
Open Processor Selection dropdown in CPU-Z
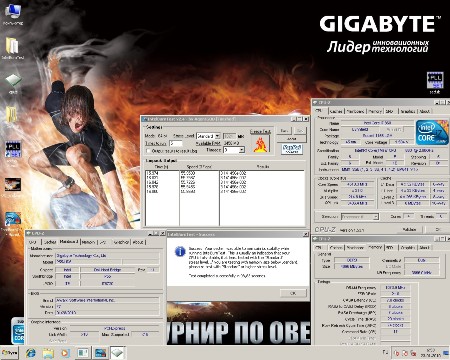point(360,217)
